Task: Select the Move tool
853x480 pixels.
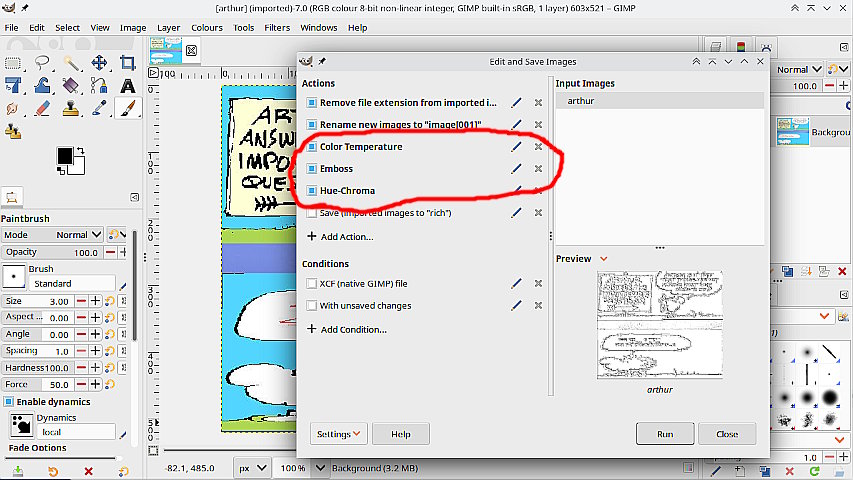Action: (99, 63)
